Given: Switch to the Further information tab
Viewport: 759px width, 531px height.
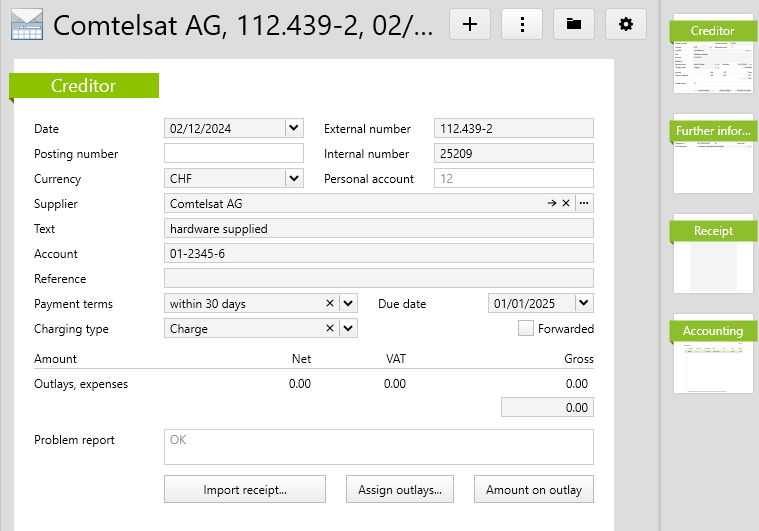Looking at the screenshot, I should coord(713,131).
